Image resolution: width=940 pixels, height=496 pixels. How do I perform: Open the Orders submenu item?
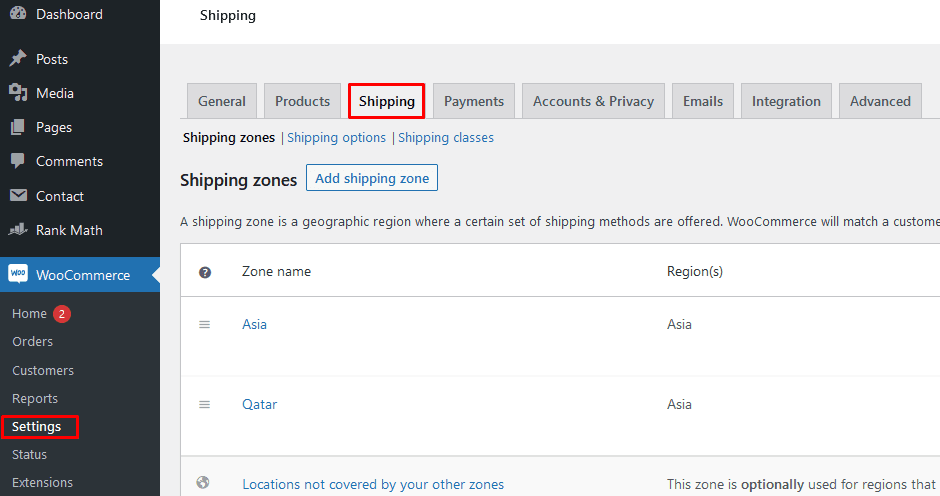pyautogui.click(x=32, y=341)
